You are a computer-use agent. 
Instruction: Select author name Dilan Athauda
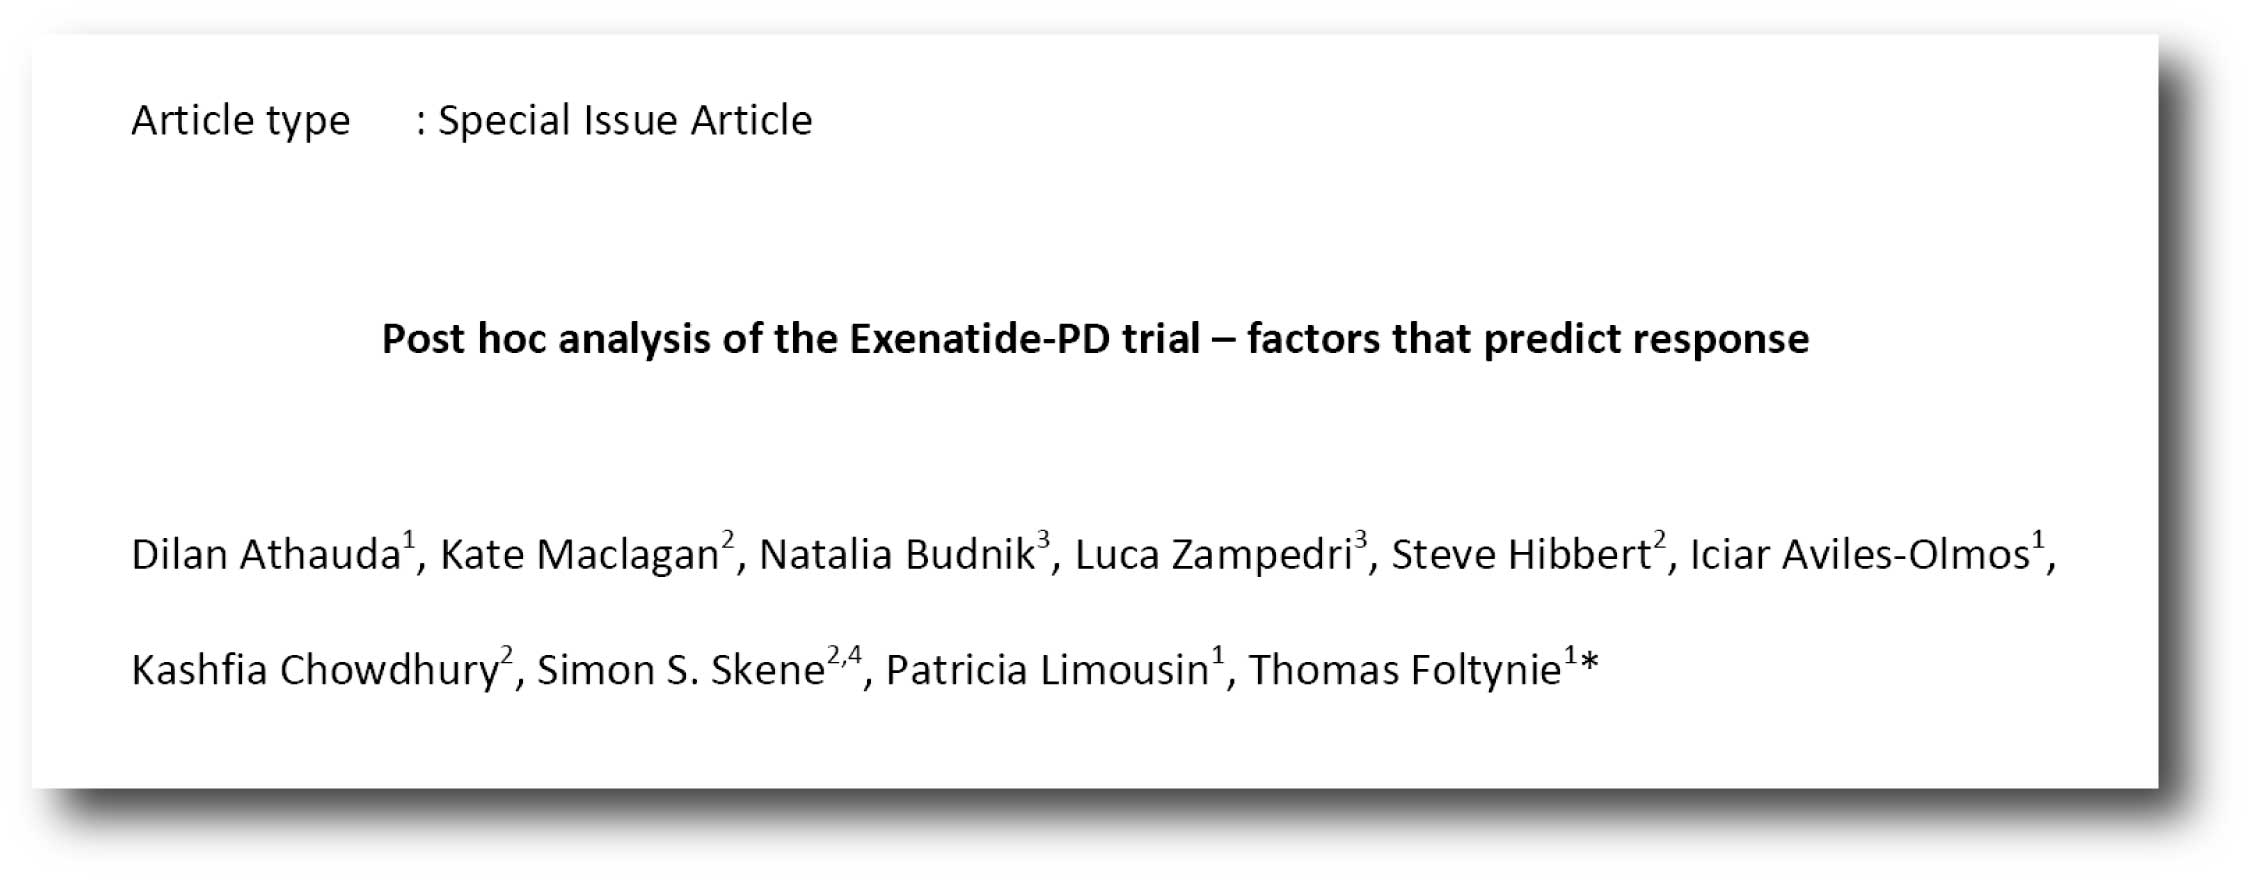tap(265, 555)
